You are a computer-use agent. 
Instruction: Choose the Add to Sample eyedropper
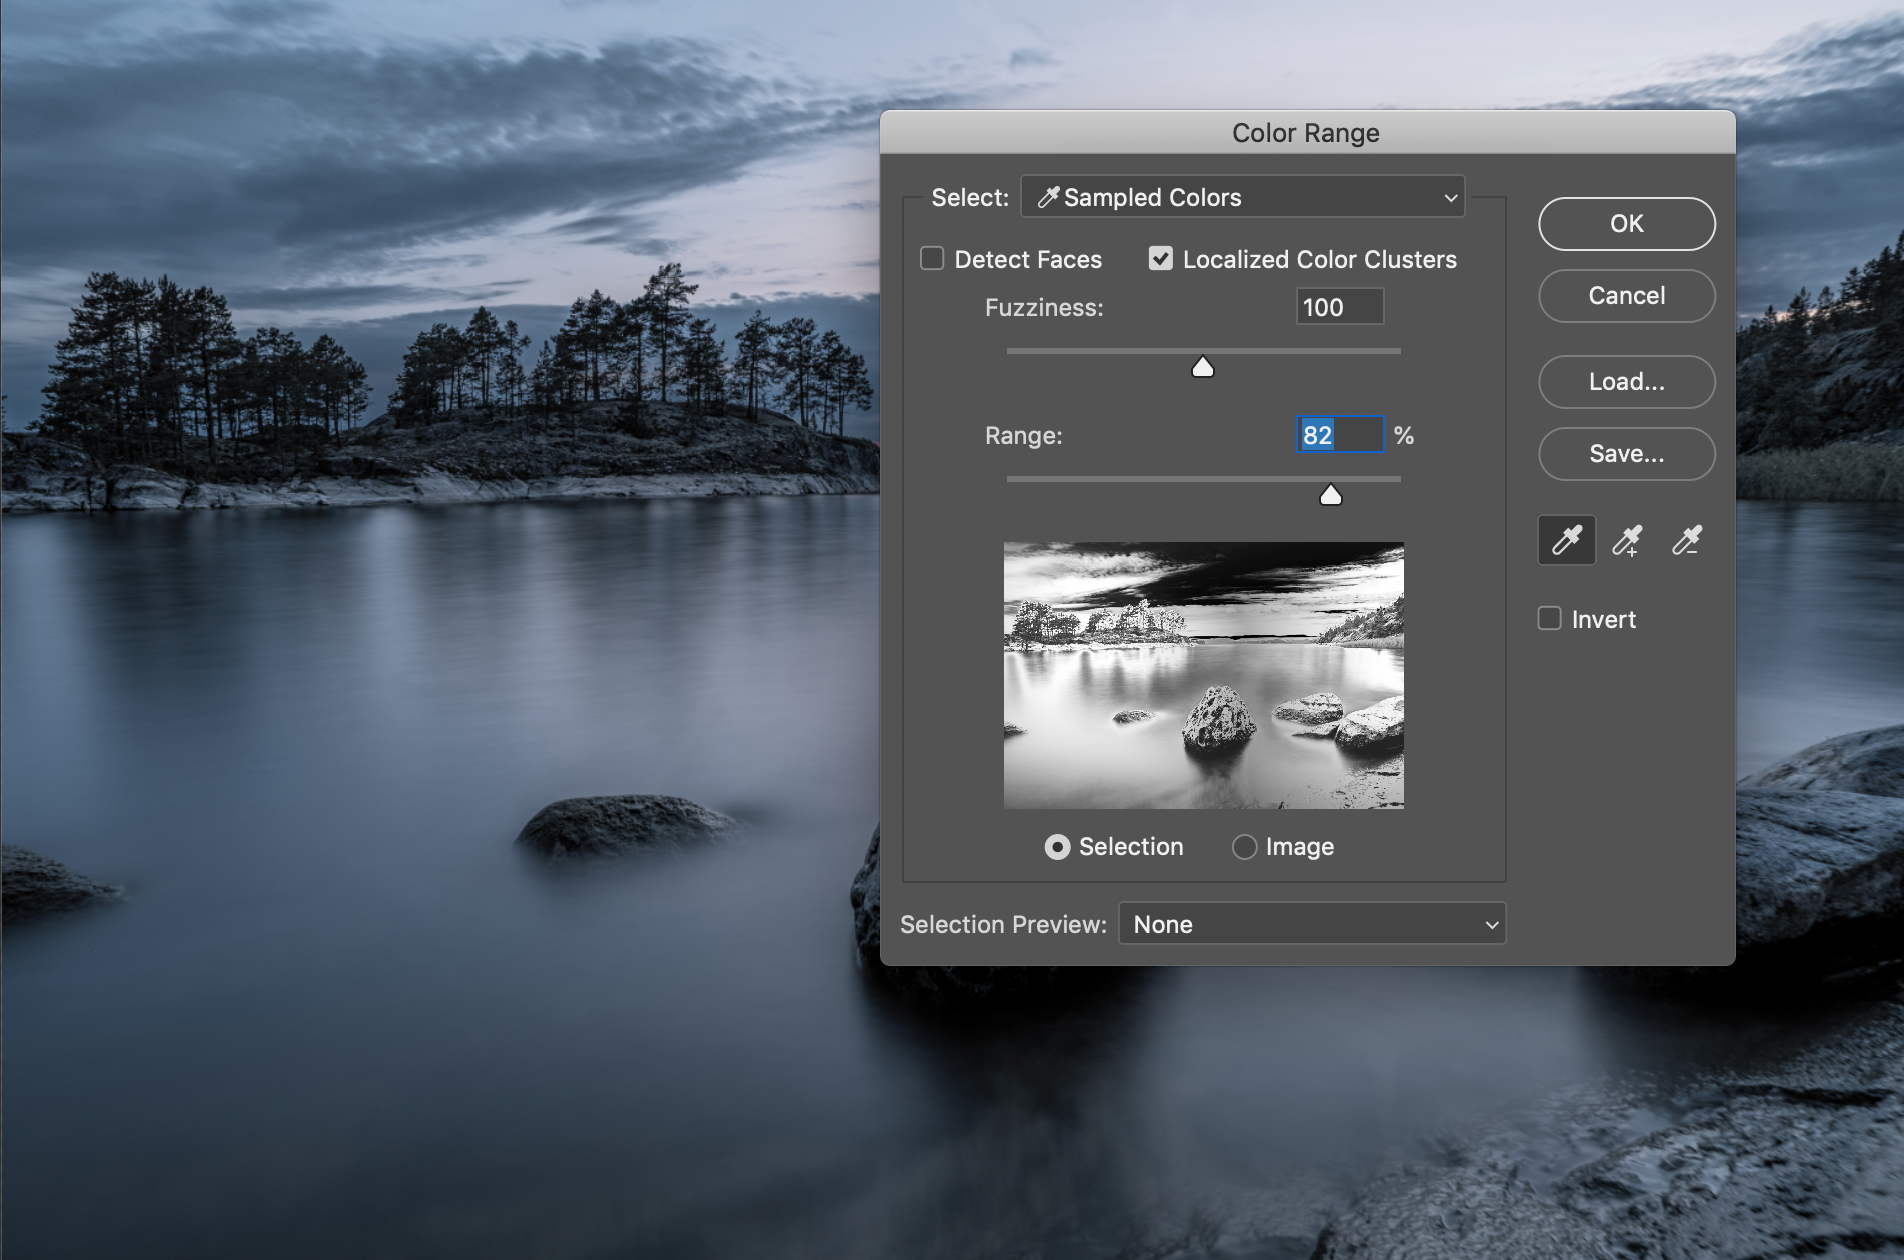[x=1627, y=541]
